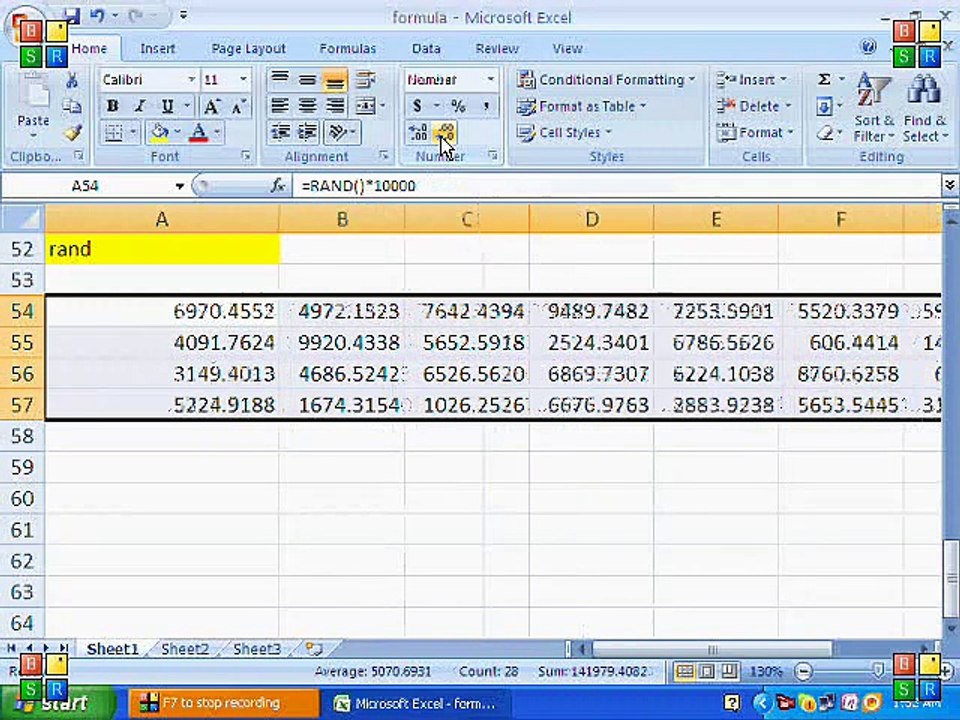The image size is (960, 720).
Task: Toggle Bold formatting
Action: [x=112, y=106]
